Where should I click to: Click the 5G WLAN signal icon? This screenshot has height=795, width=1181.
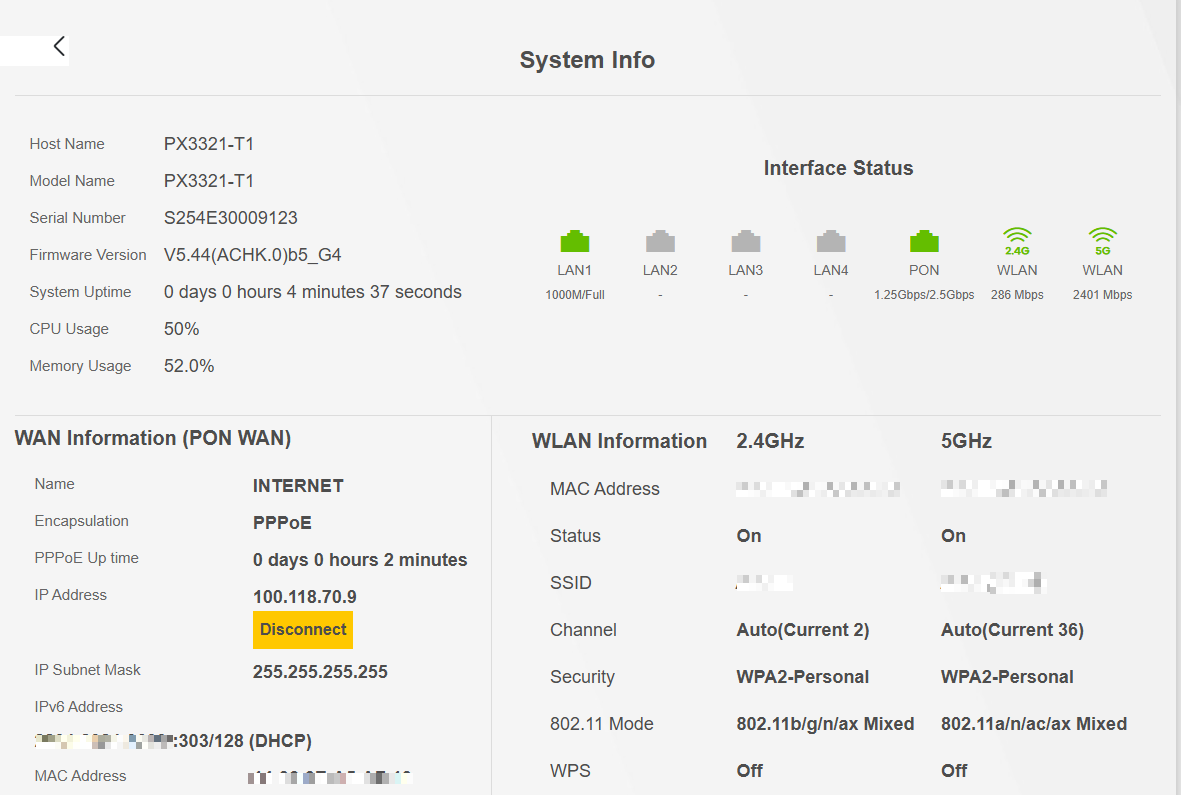1102,241
